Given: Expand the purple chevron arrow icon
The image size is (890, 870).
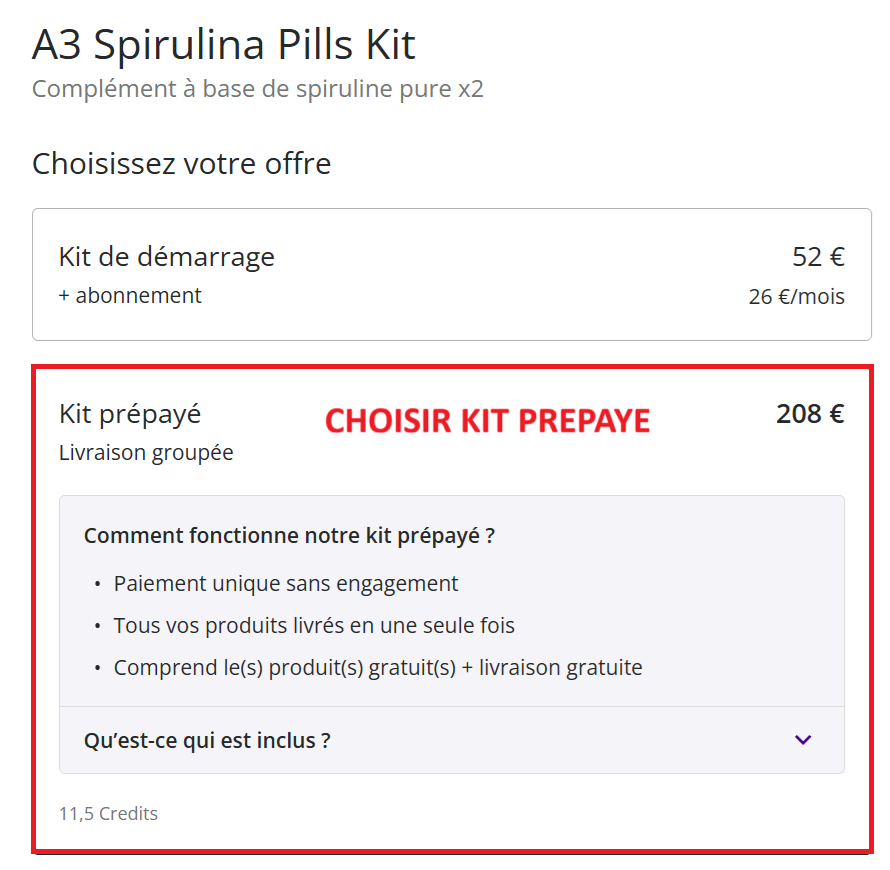Looking at the screenshot, I should (803, 740).
